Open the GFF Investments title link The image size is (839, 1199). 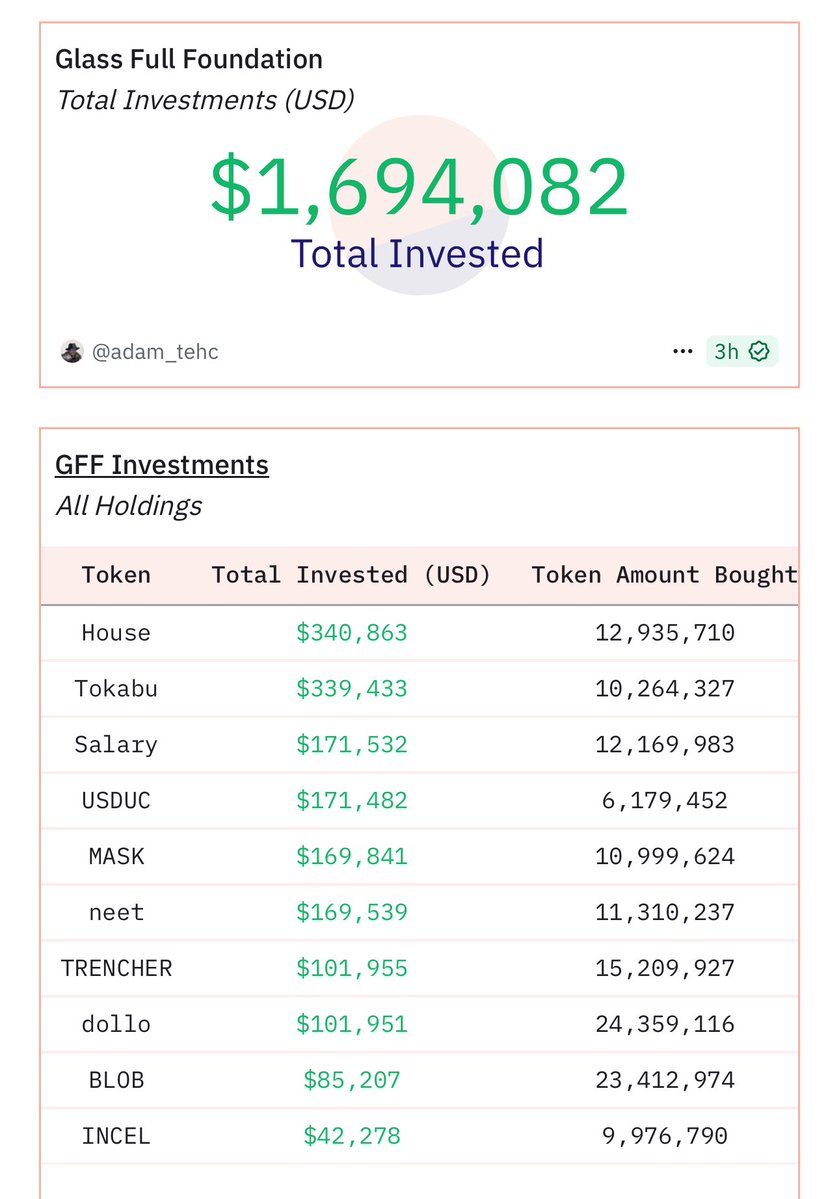pos(162,465)
